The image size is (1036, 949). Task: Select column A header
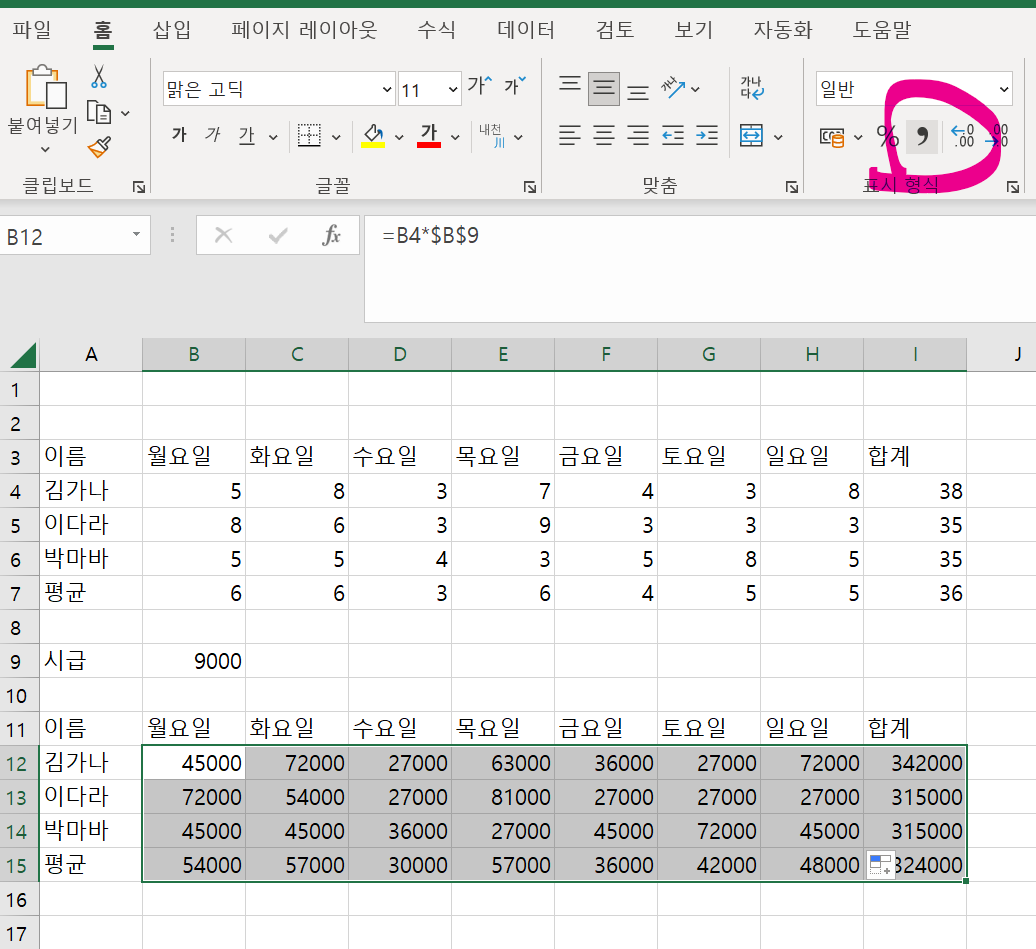coord(91,355)
